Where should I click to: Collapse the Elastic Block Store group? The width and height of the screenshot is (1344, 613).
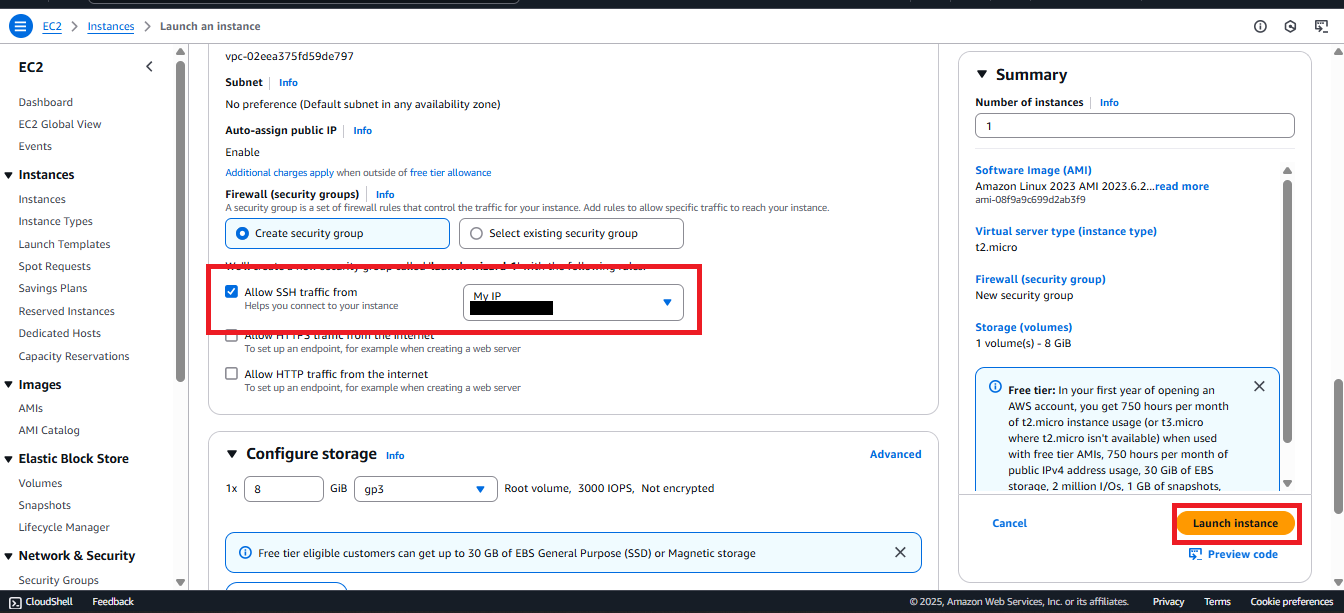tap(9, 459)
